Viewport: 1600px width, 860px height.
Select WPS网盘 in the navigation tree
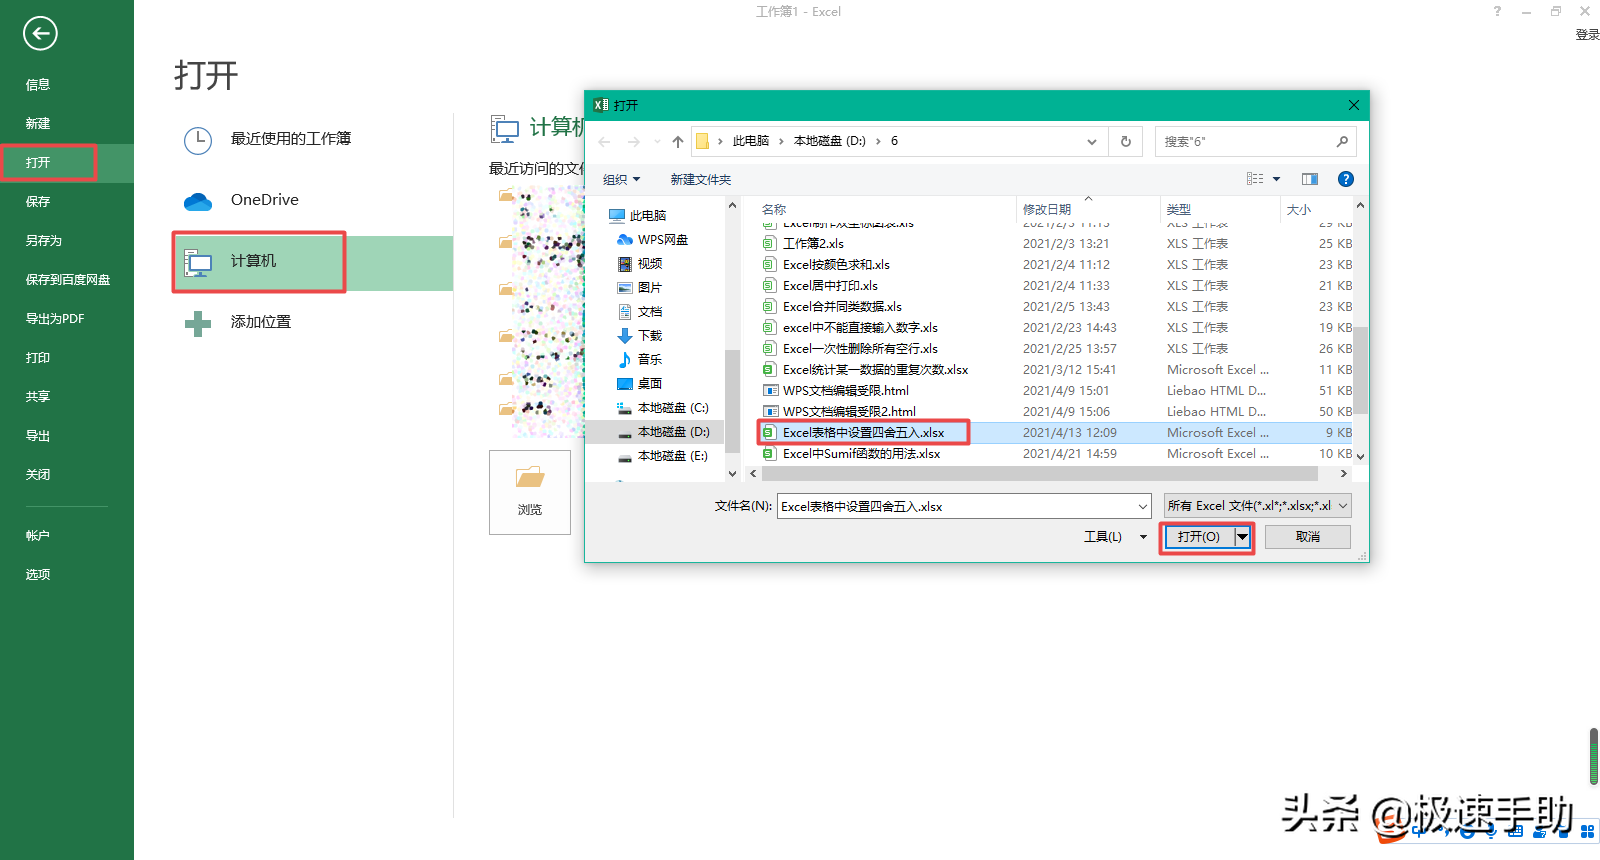[x=662, y=240]
